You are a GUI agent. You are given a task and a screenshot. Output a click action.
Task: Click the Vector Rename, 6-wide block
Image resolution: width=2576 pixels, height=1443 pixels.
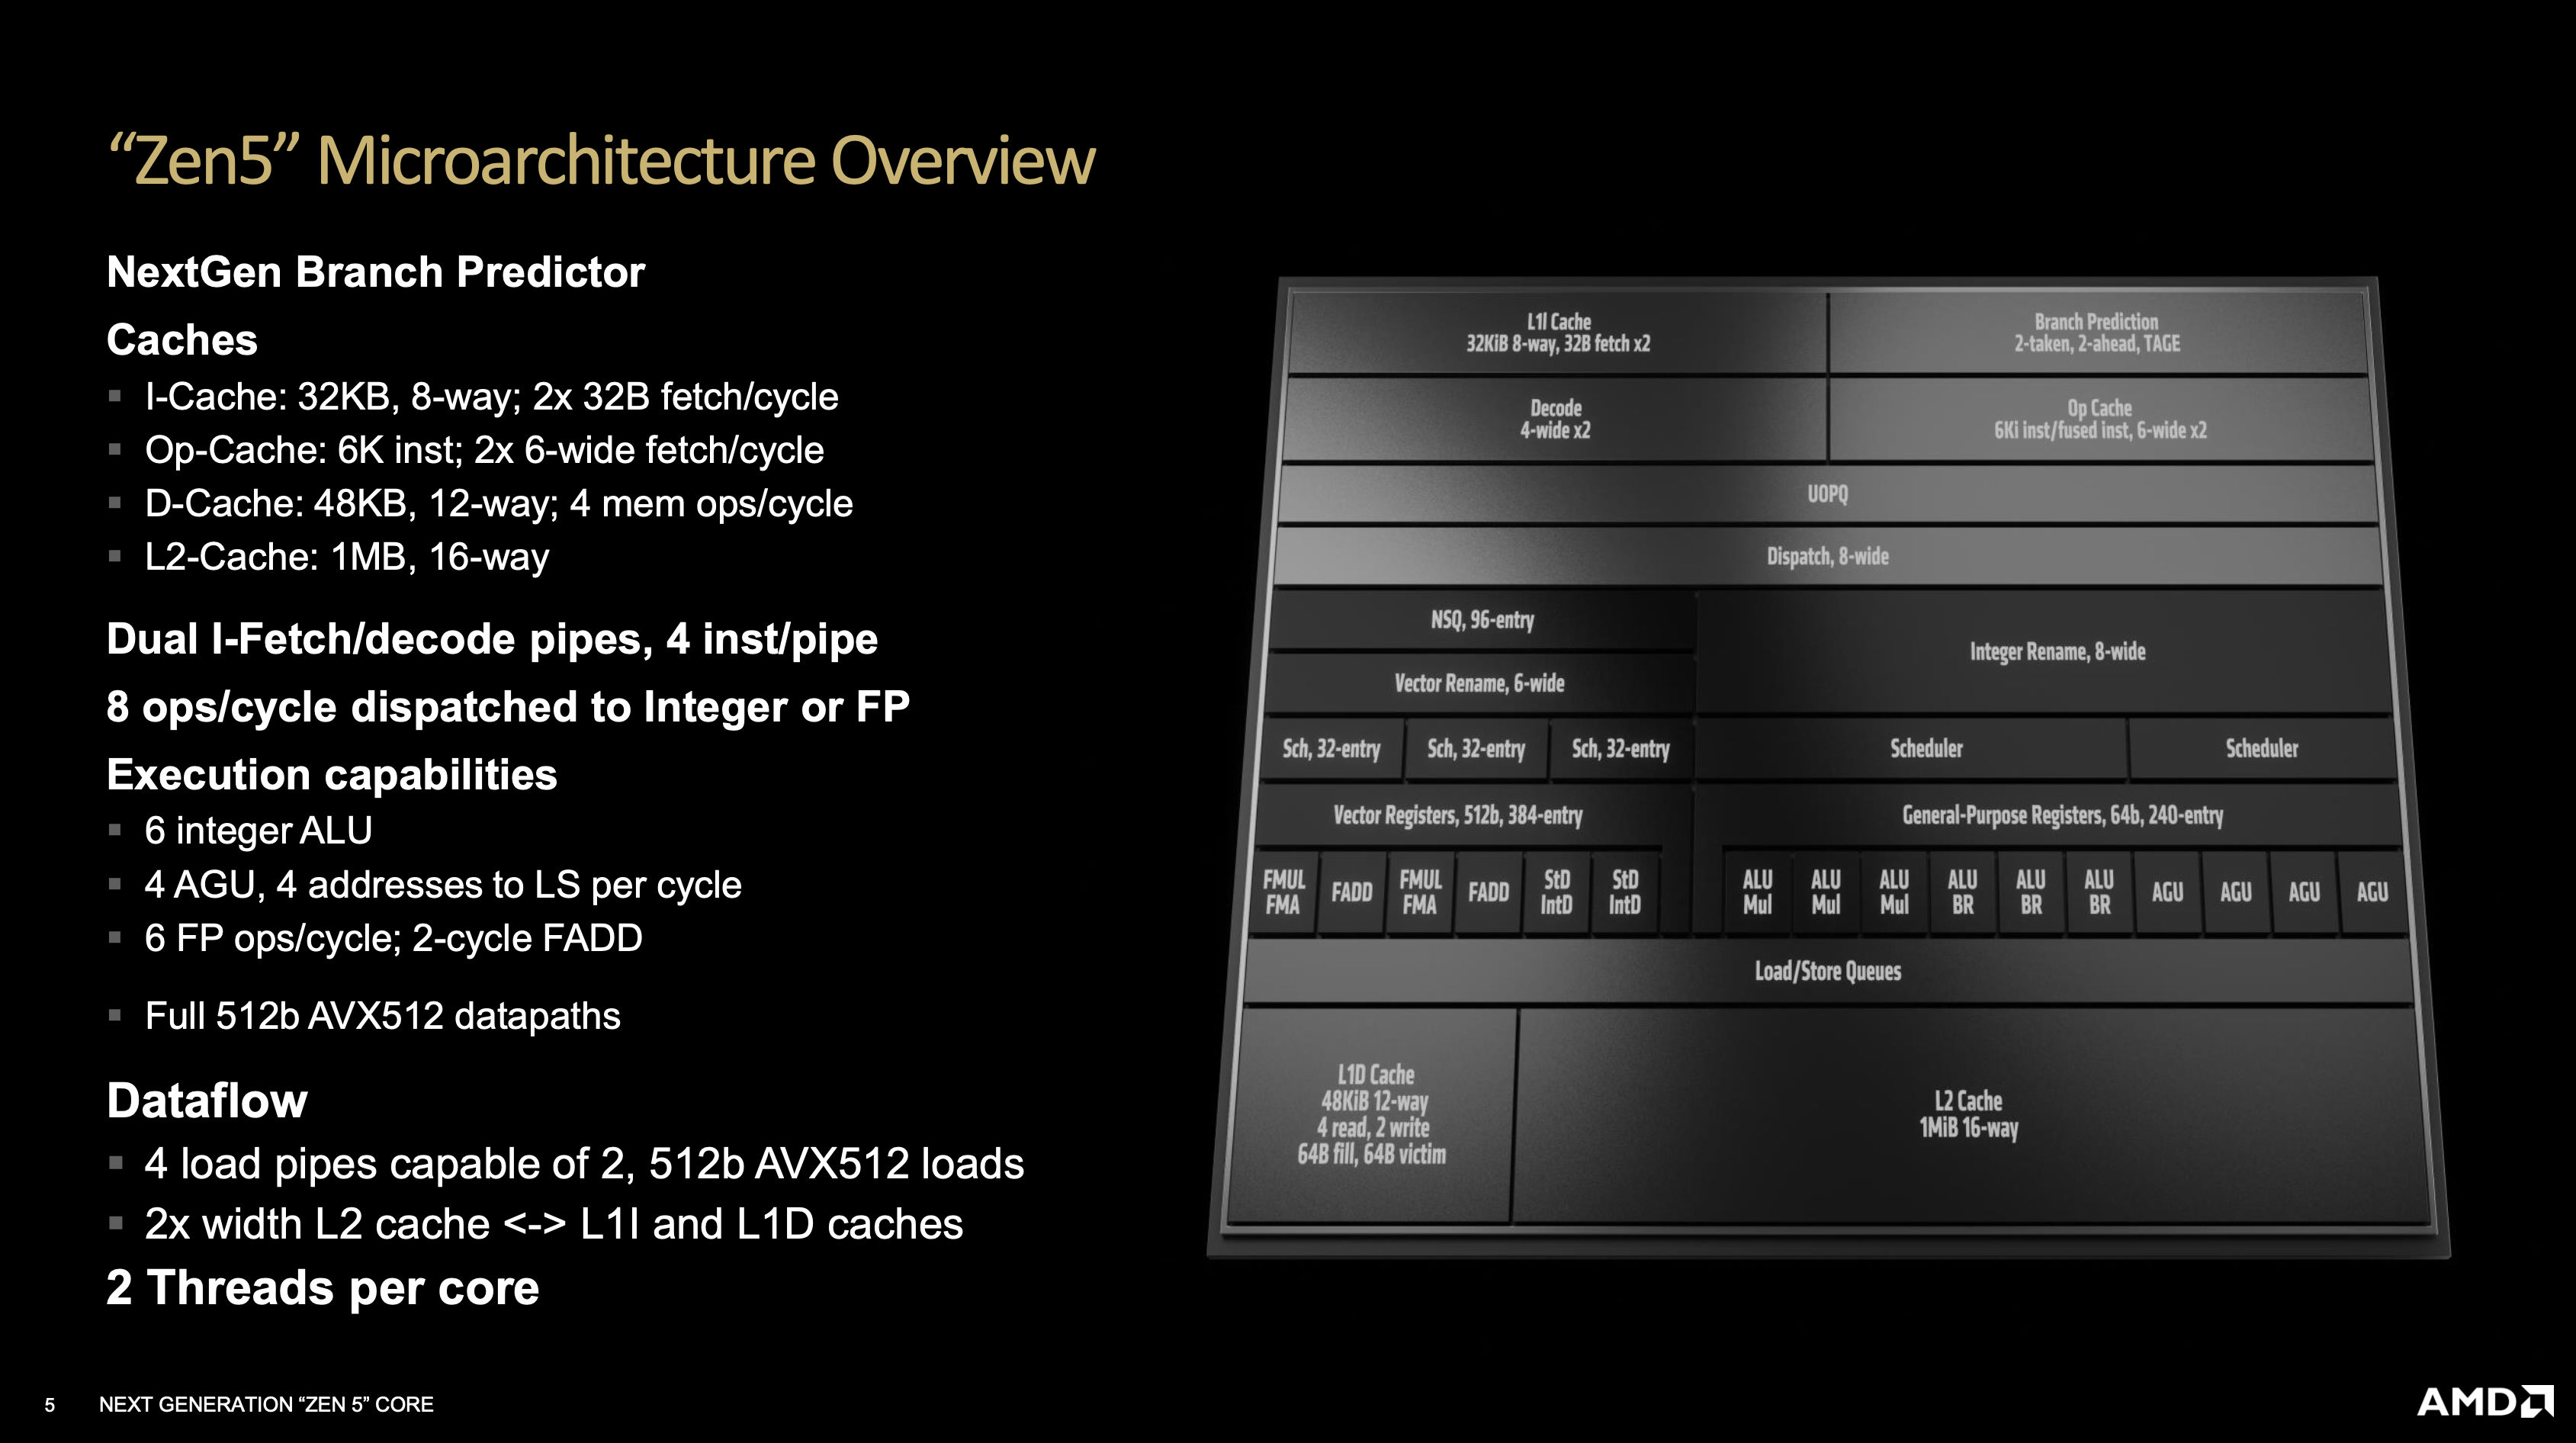(1479, 684)
